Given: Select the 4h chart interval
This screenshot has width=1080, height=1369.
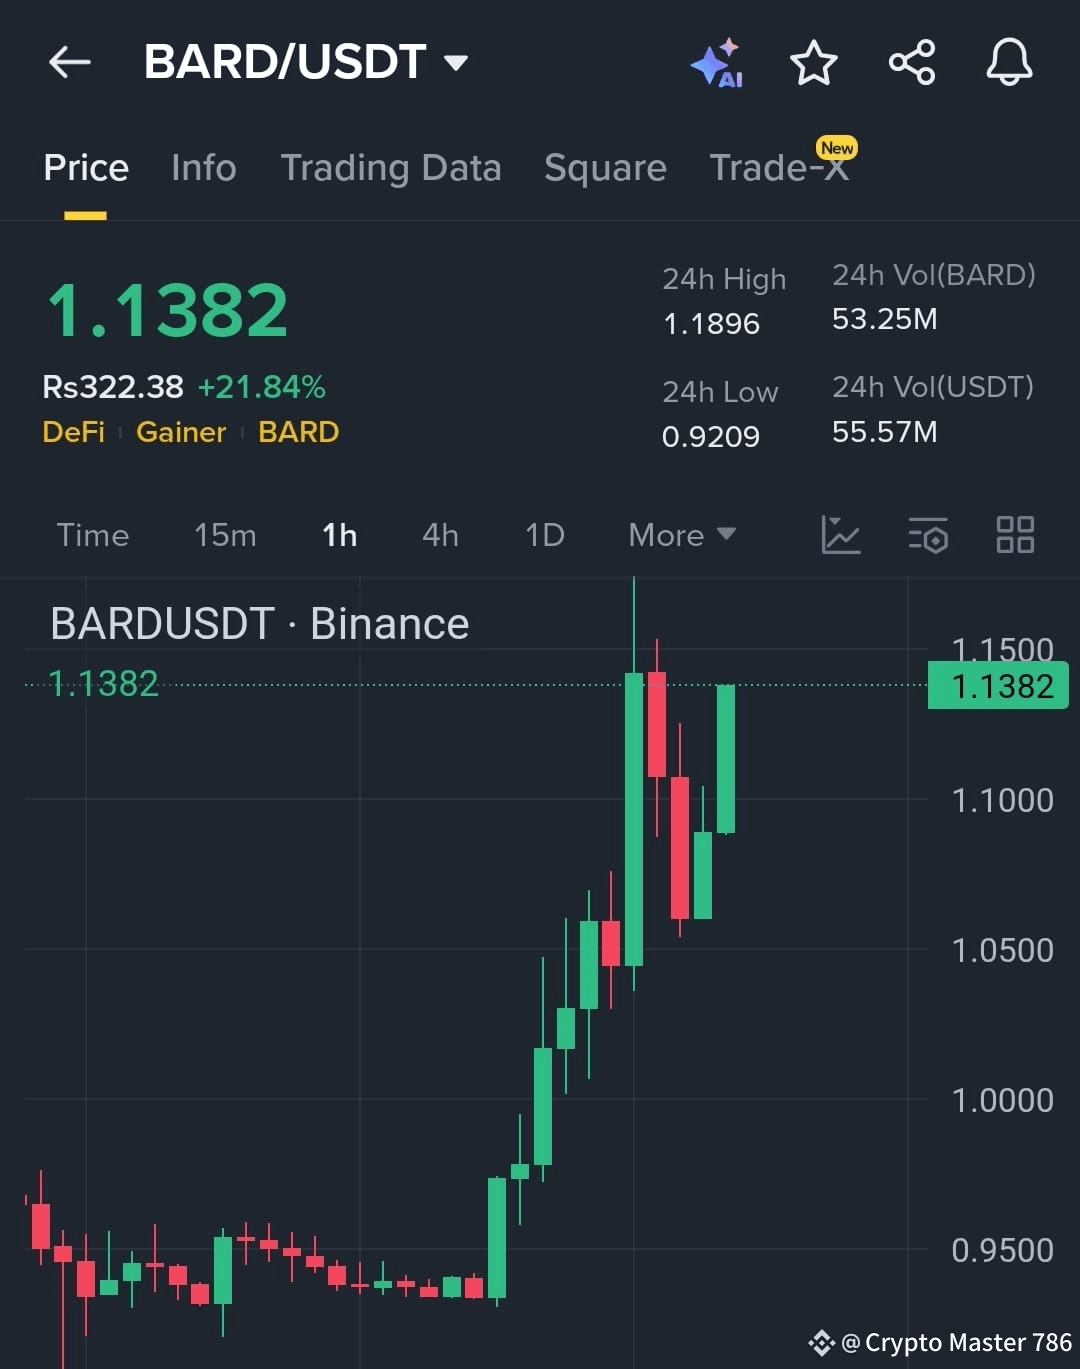Looking at the screenshot, I should (x=440, y=535).
